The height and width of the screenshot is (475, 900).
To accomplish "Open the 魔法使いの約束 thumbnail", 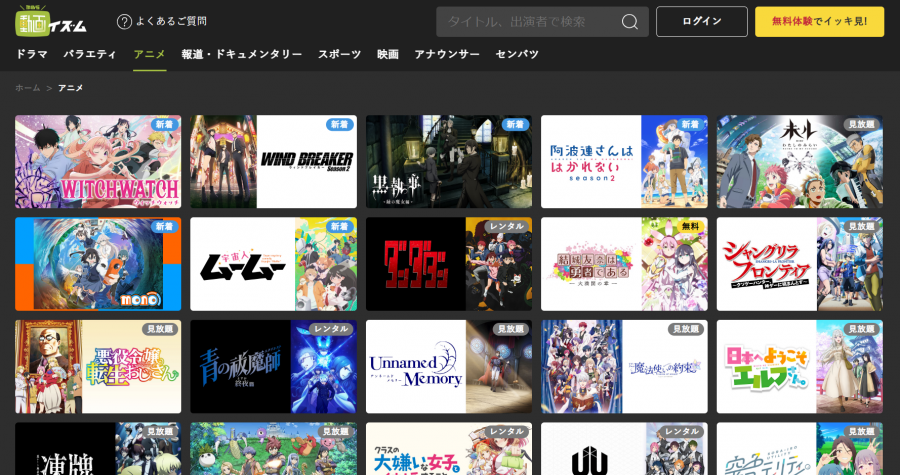I will click(x=624, y=367).
